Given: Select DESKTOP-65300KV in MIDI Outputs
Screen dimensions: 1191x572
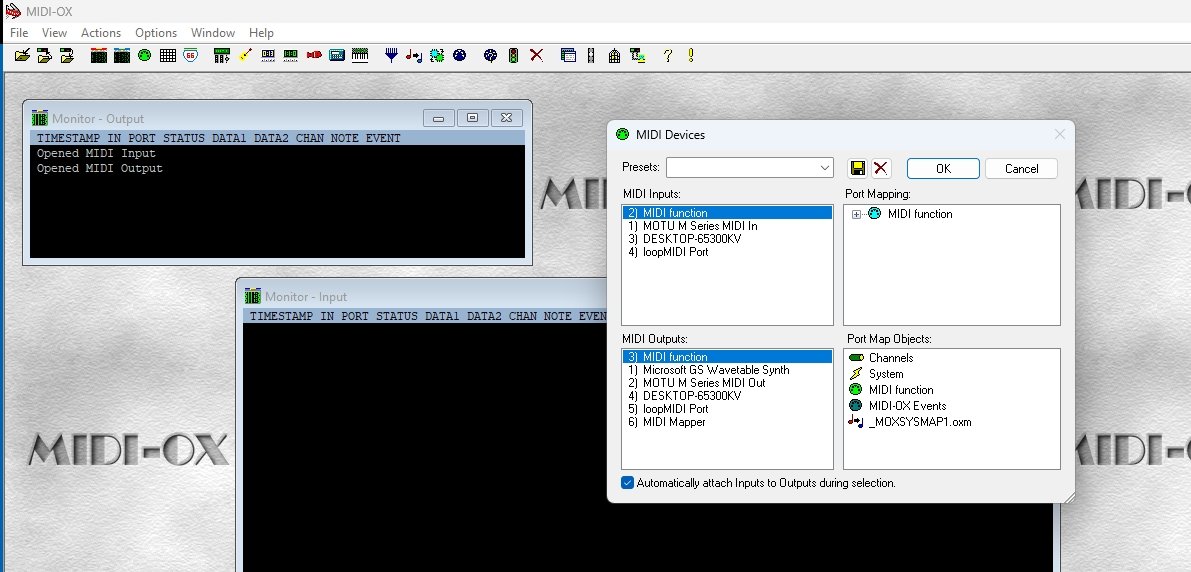Looking at the screenshot, I should (727, 396).
